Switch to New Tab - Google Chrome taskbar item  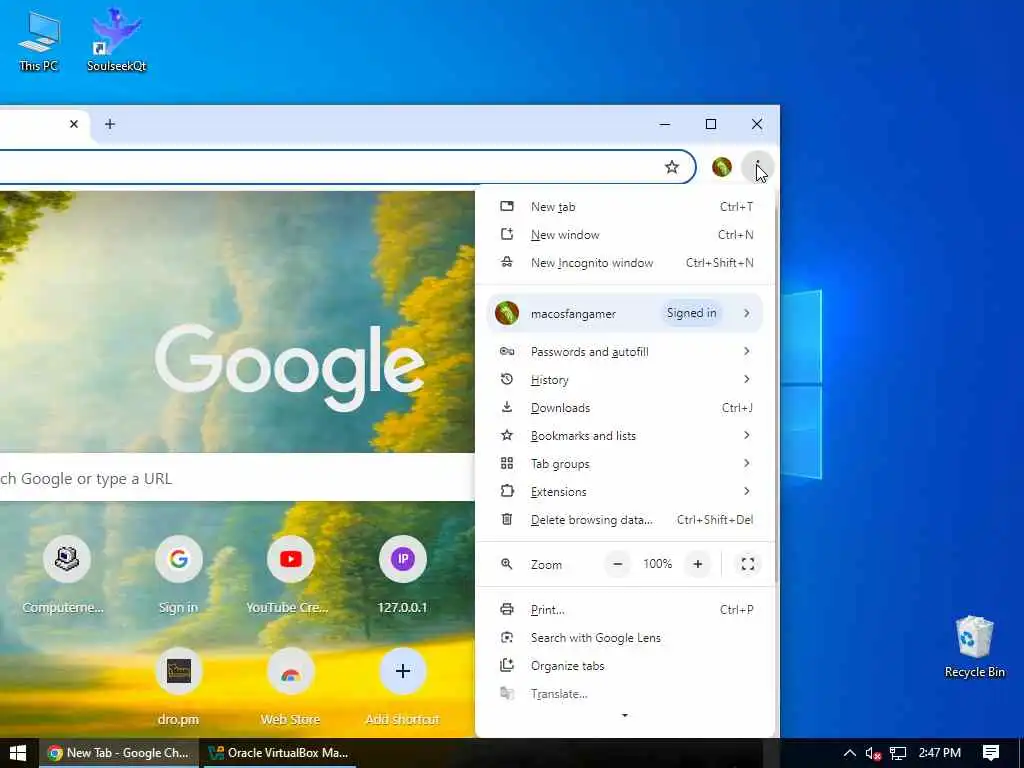coord(119,753)
